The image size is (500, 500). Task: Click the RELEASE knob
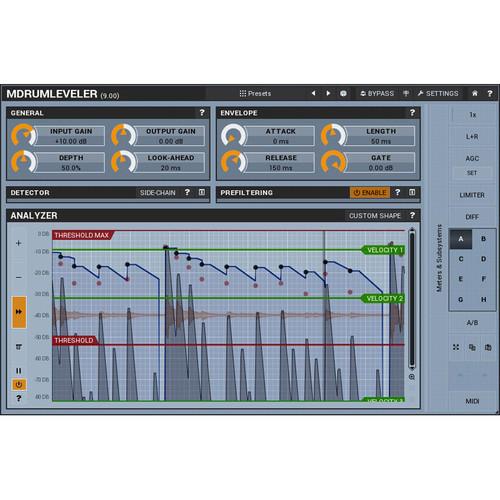tap(233, 162)
